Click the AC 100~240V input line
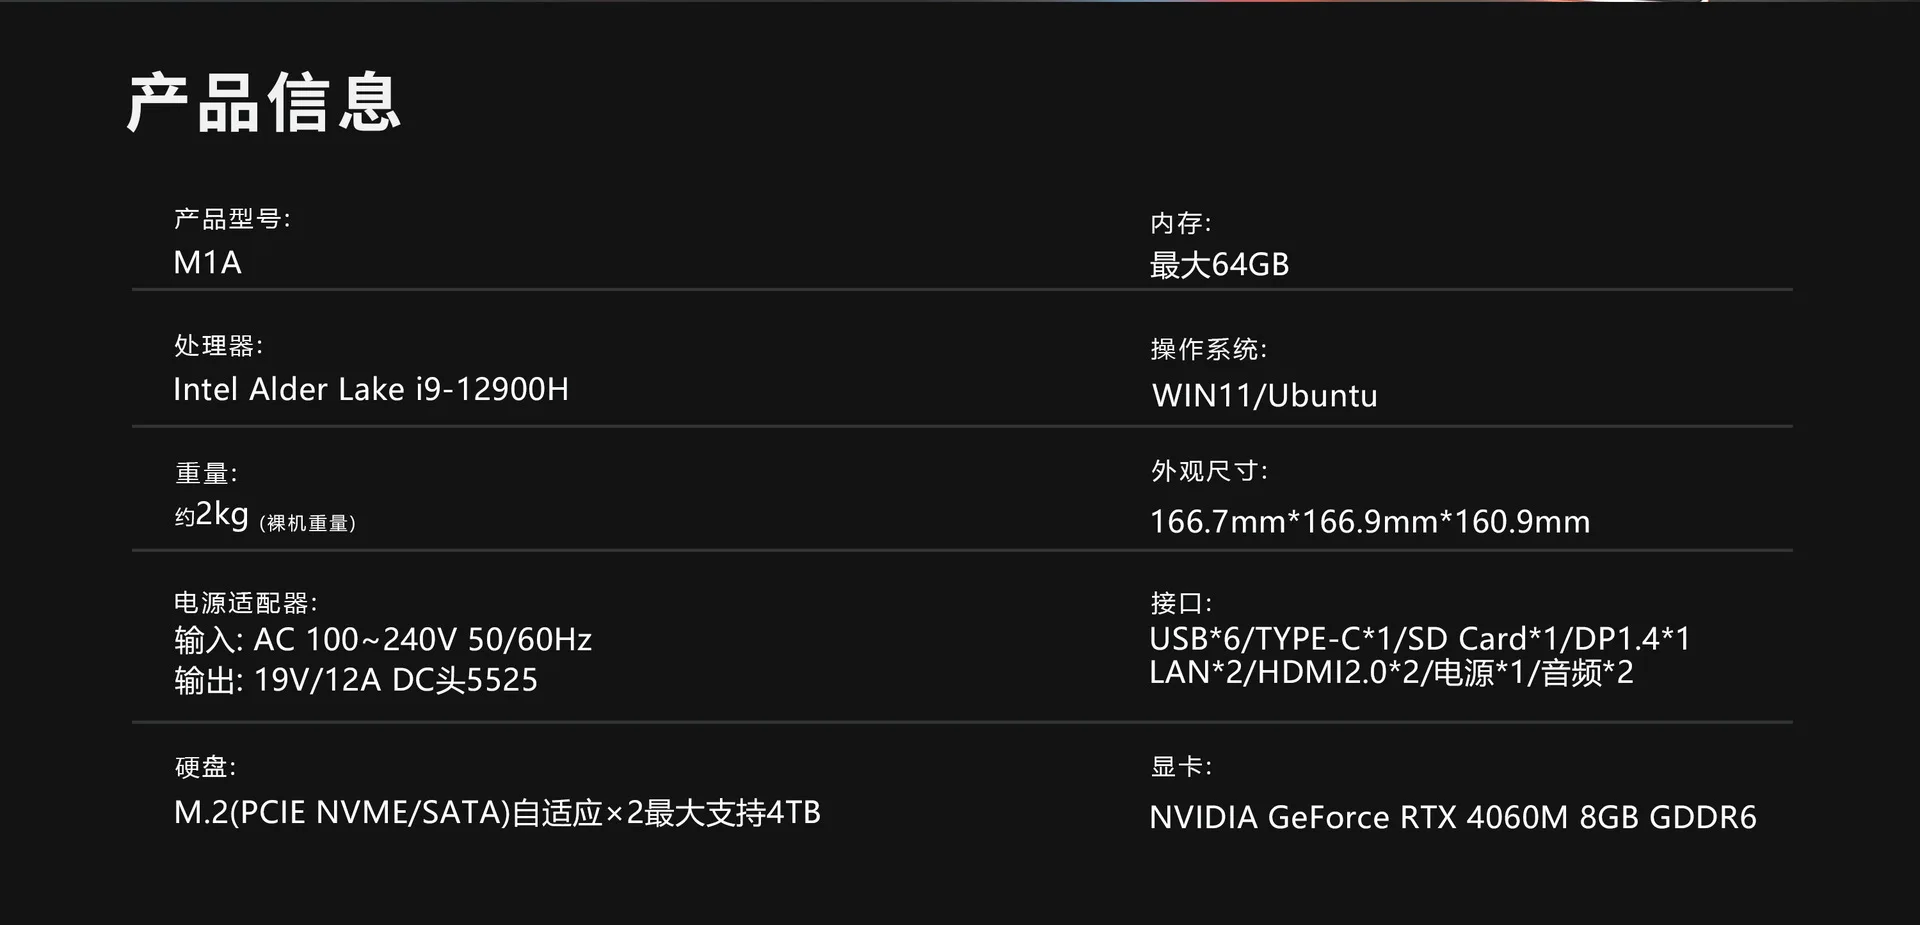This screenshot has height=925, width=1920. click(x=382, y=640)
